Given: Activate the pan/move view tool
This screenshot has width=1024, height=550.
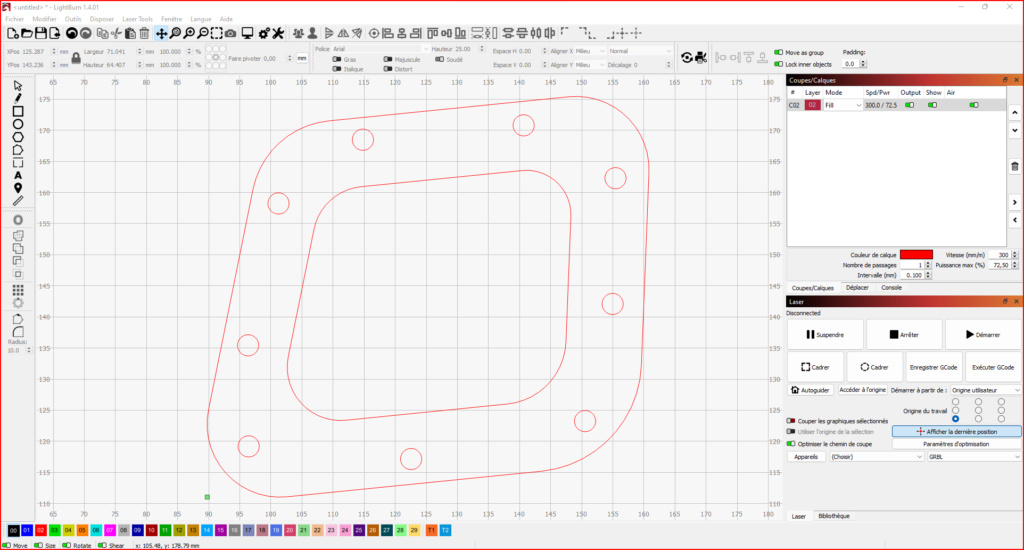Looking at the screenshot, I should pyautogui.click(x=161, y=33).
